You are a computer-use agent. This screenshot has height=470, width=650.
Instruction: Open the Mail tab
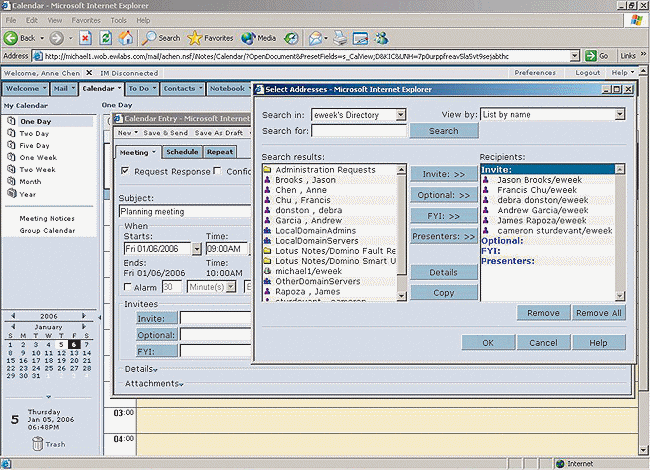[64, 88]
